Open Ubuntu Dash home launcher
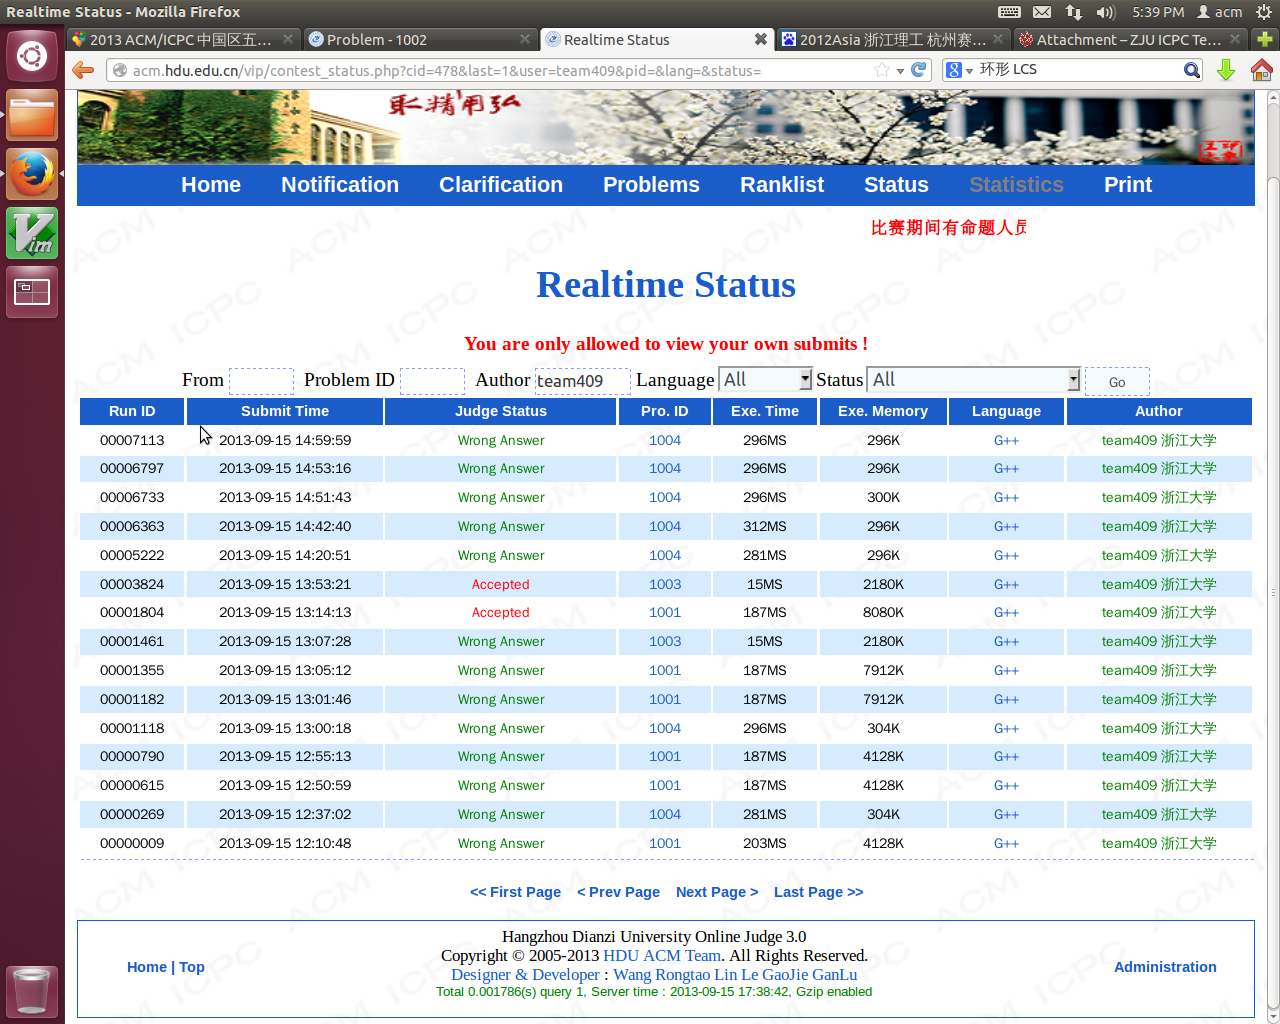The height and width of the screenshot is (1024, 1280). tap(32, 56)
